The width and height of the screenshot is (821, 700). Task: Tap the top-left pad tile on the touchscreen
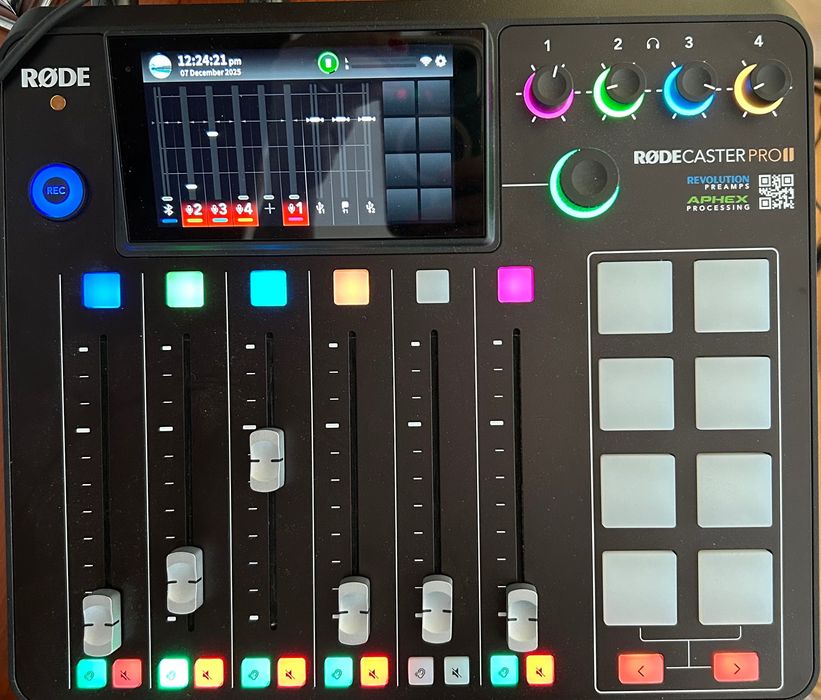coord(400,97)
